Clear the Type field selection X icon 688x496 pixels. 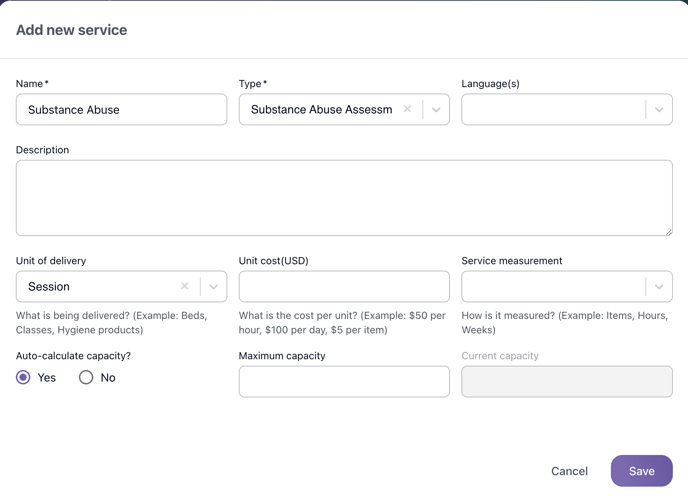tap(407, 109)
